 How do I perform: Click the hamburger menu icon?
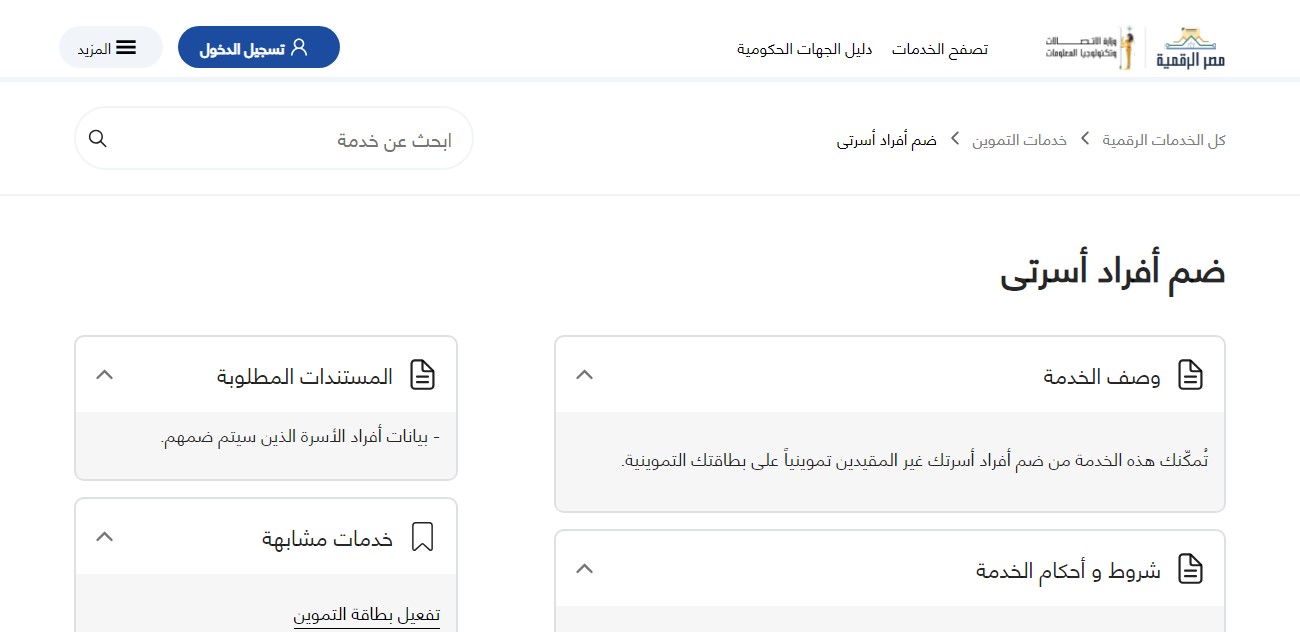pos(126,48)
